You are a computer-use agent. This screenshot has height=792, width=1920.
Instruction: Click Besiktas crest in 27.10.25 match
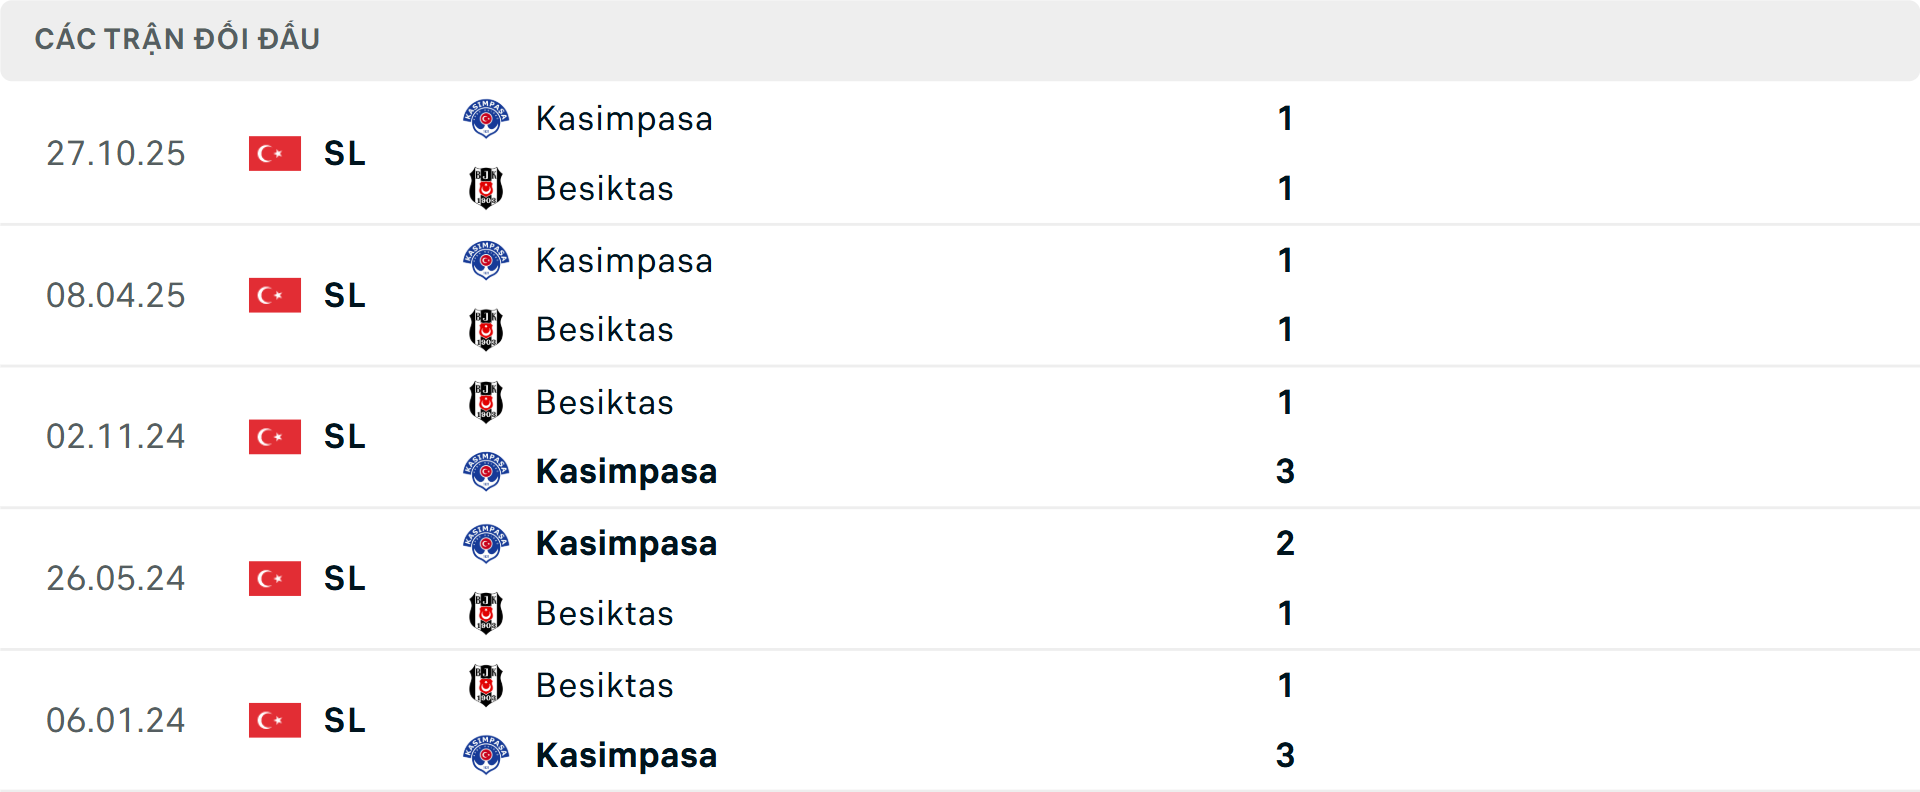(486, 188)
